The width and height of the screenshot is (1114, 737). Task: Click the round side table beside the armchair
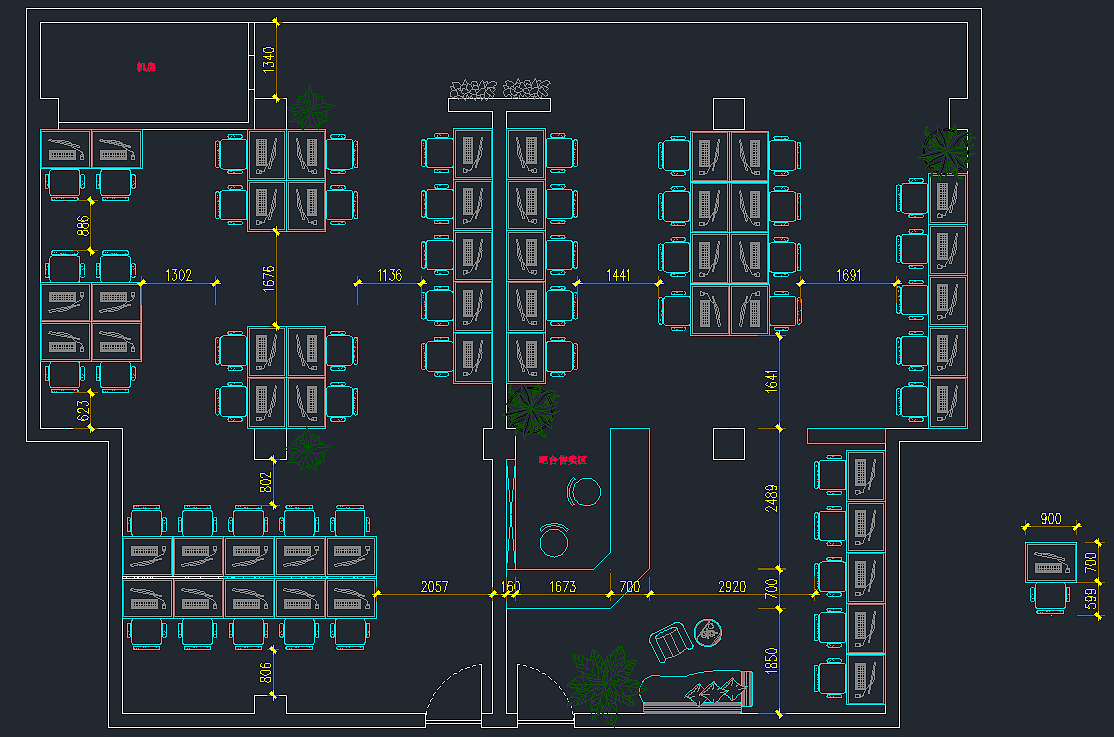pyautogui.click(x=708, y=633)
